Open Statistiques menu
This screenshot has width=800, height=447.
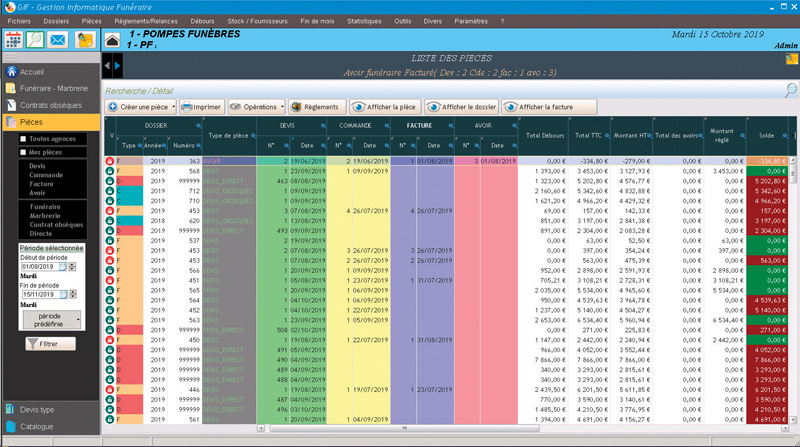point(364,21)
